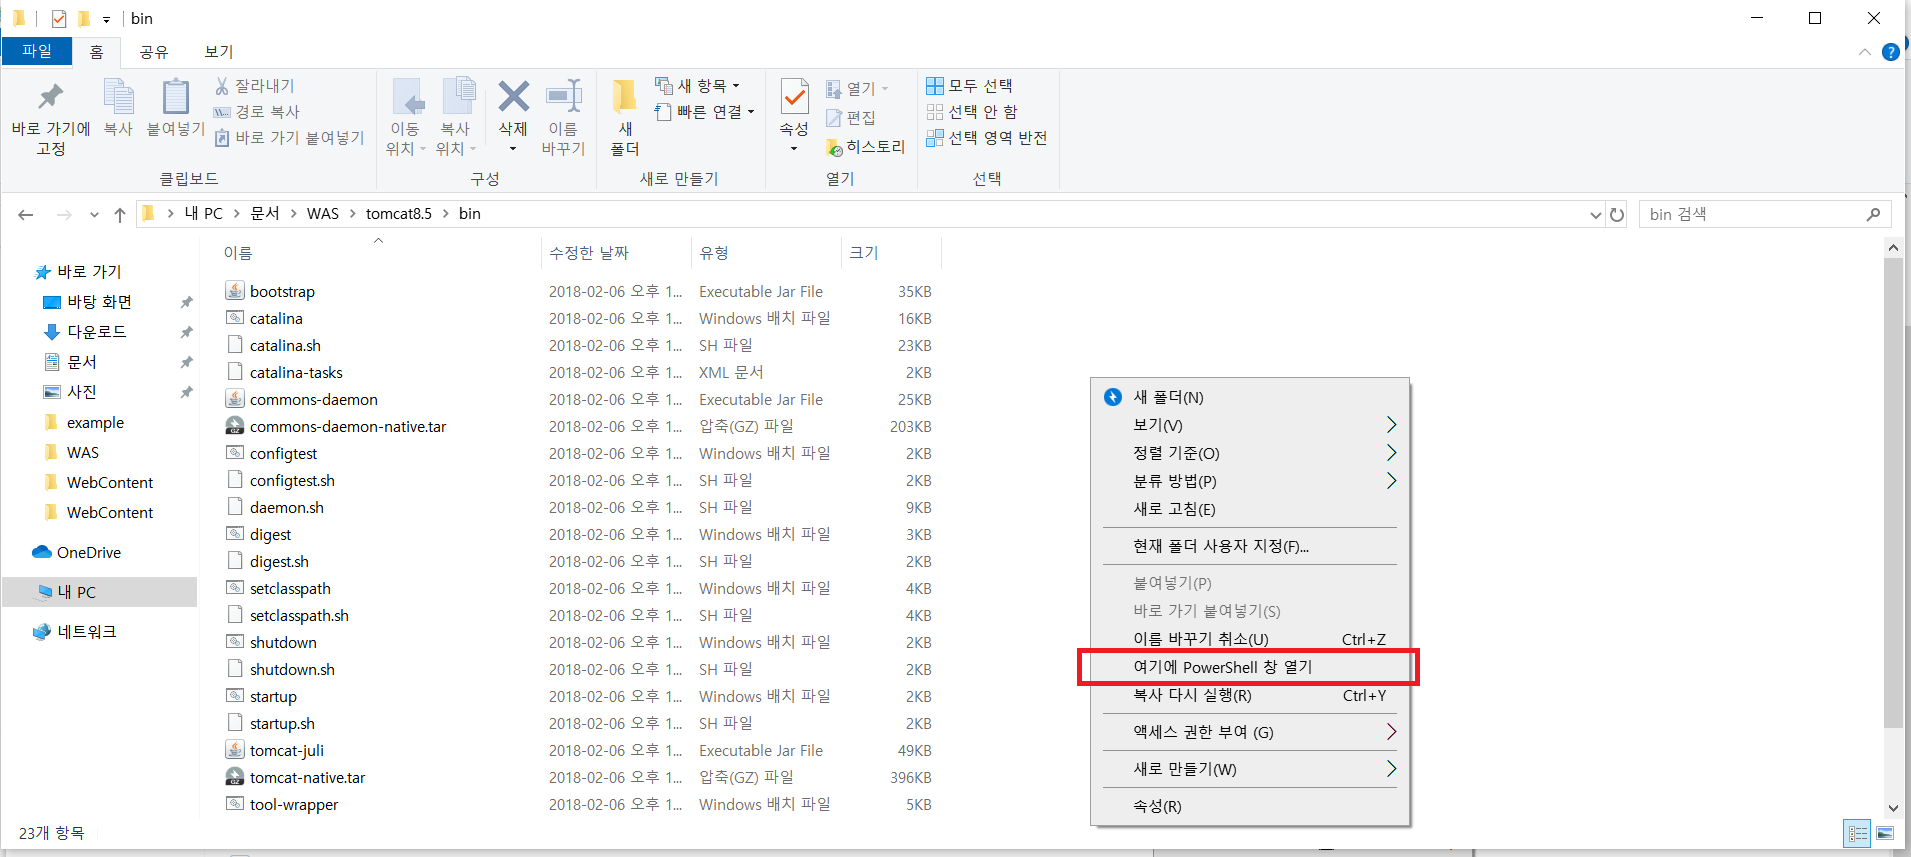1911x857 pixels.
Task: Choose Open PowerShell window here
Action: (x=1250, y=667)
